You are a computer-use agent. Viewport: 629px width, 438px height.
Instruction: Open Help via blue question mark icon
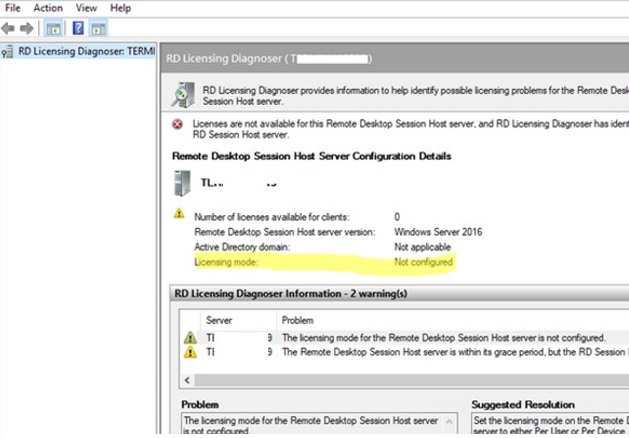pyautogui.click(x=77, y=27)
